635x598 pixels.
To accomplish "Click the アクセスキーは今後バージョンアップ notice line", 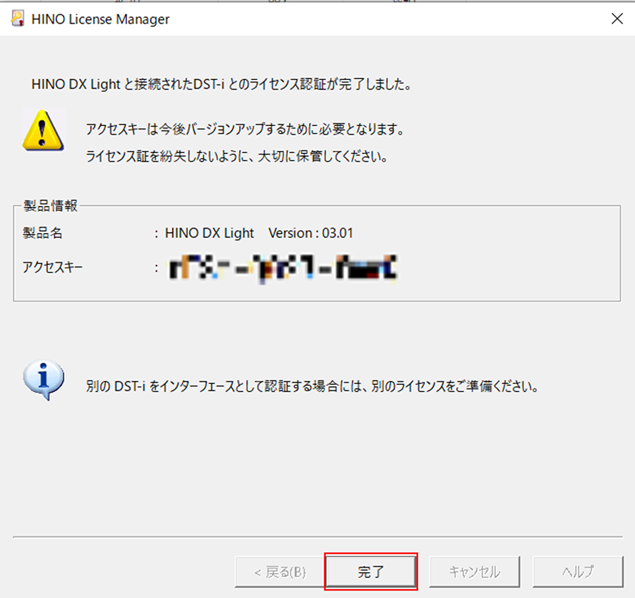I will tap(245, 130).
